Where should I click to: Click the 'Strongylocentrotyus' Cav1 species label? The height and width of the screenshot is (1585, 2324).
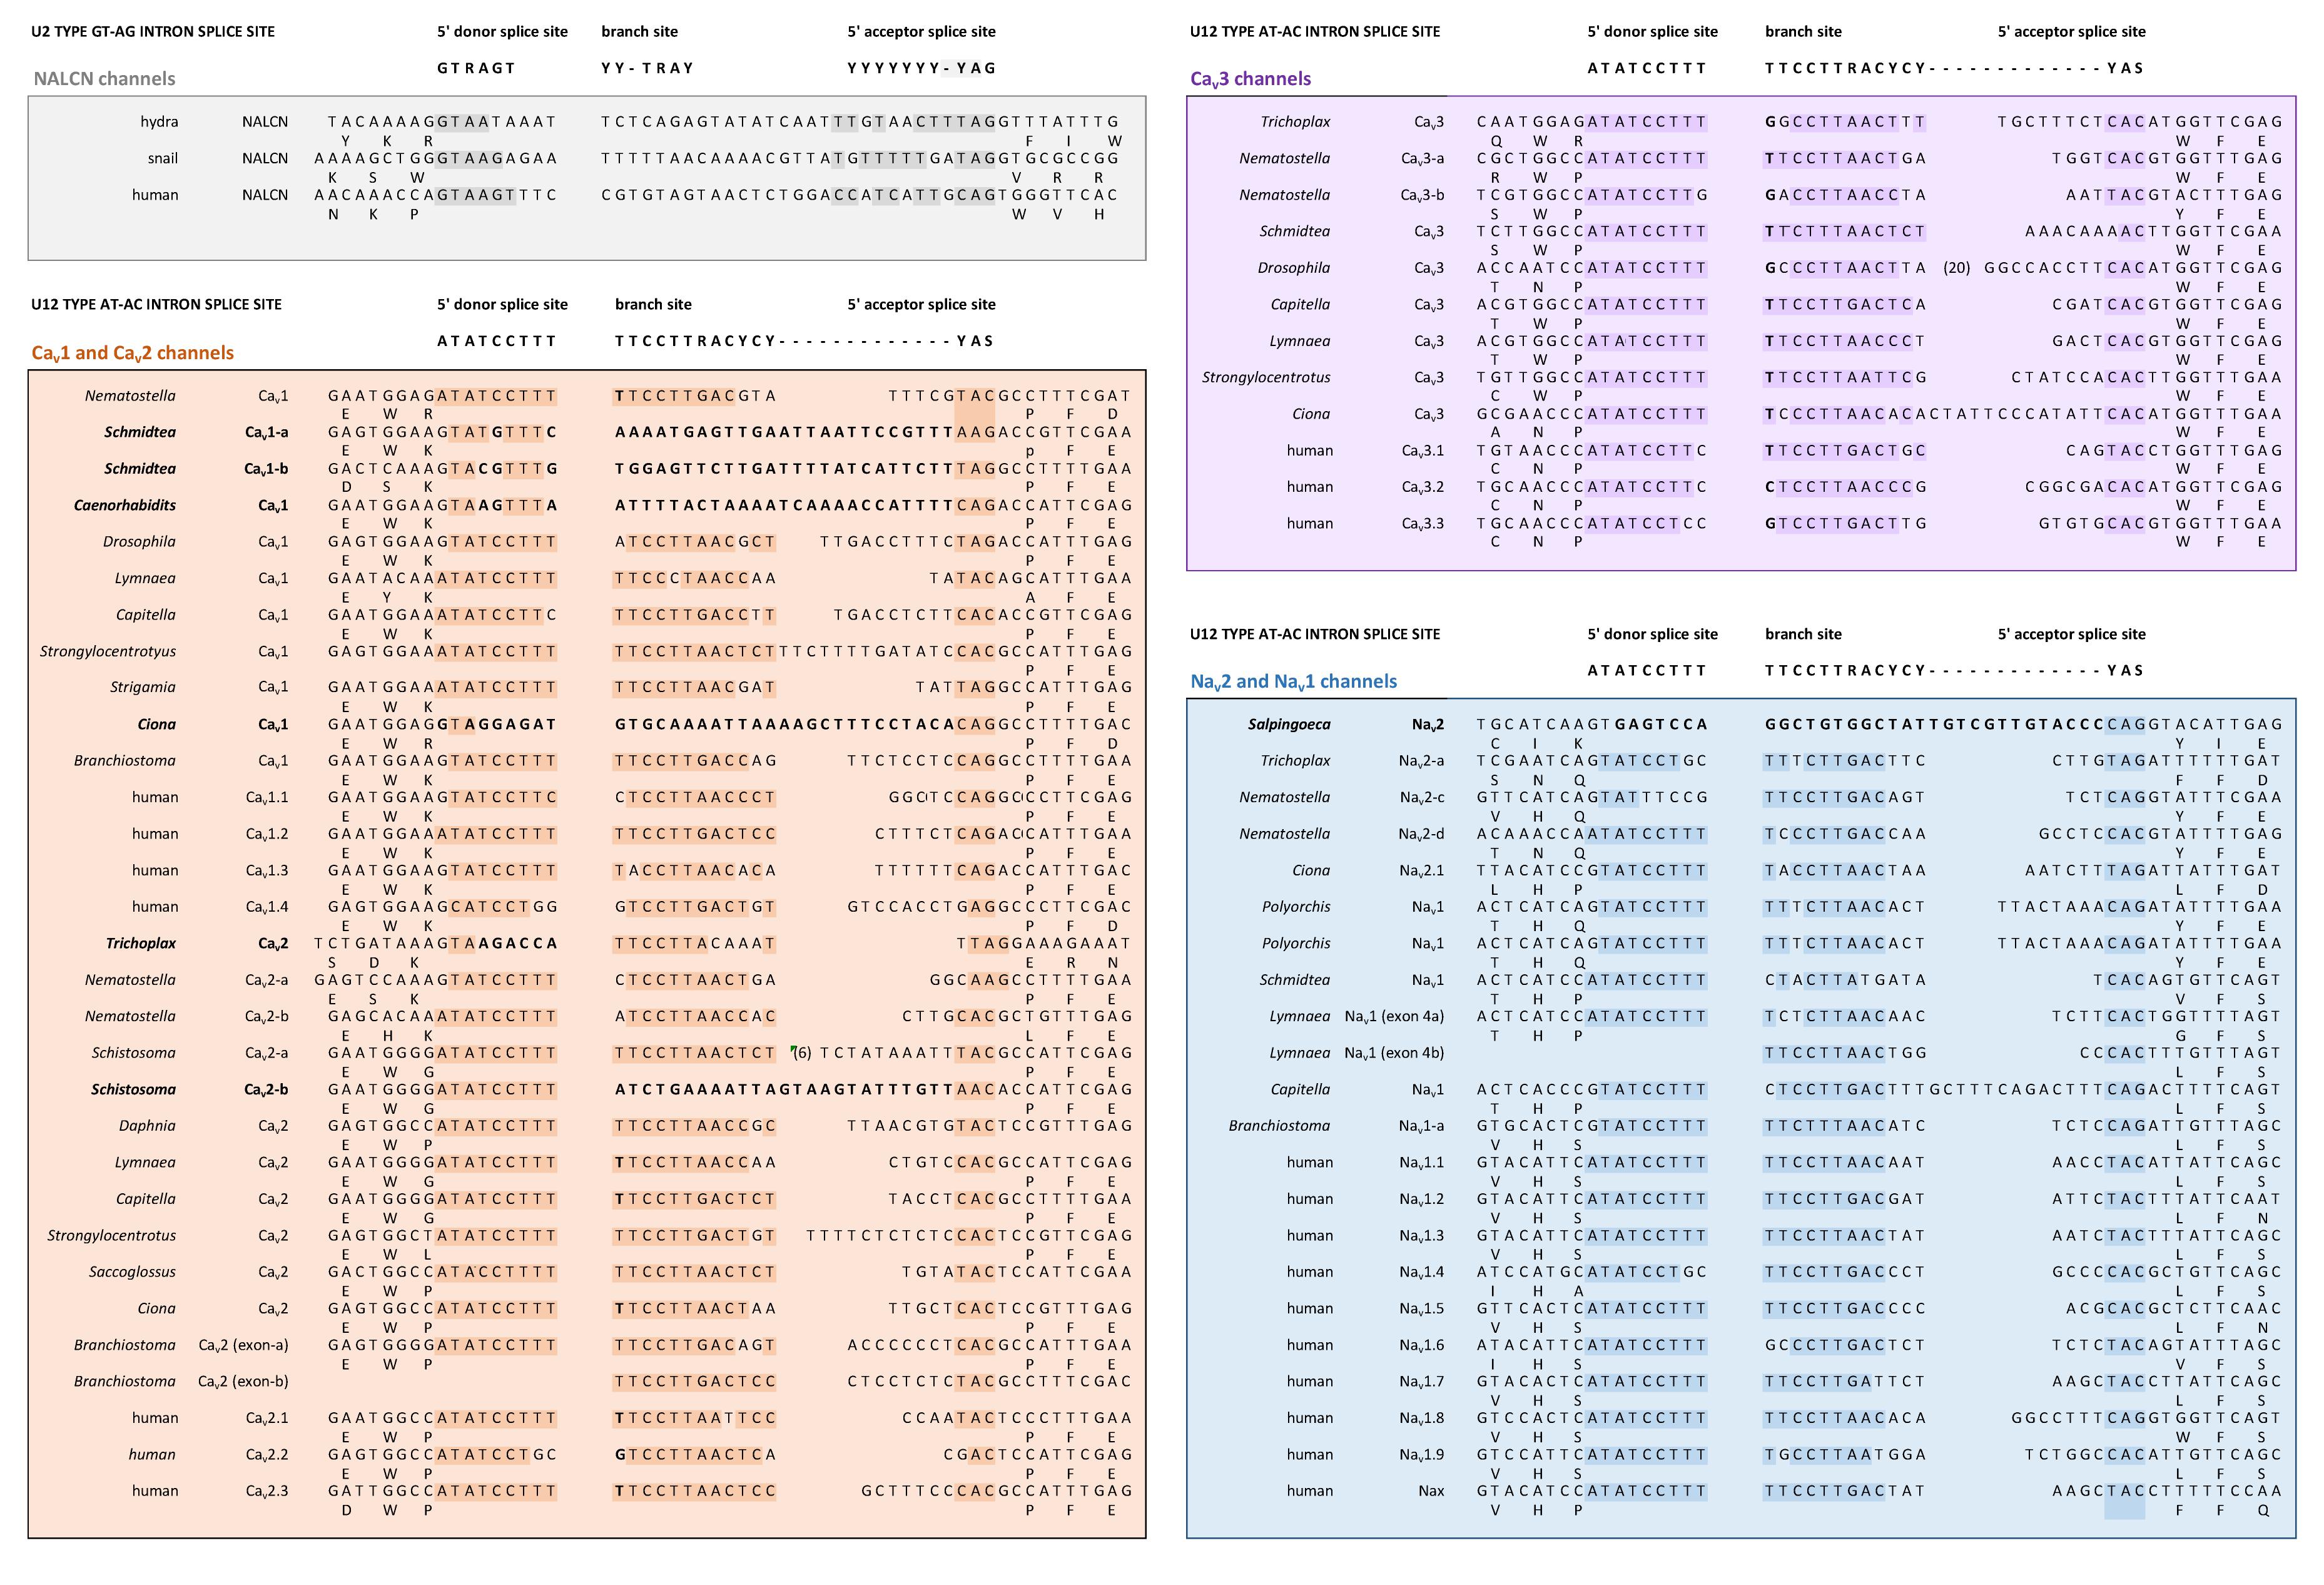click(108, 651)
